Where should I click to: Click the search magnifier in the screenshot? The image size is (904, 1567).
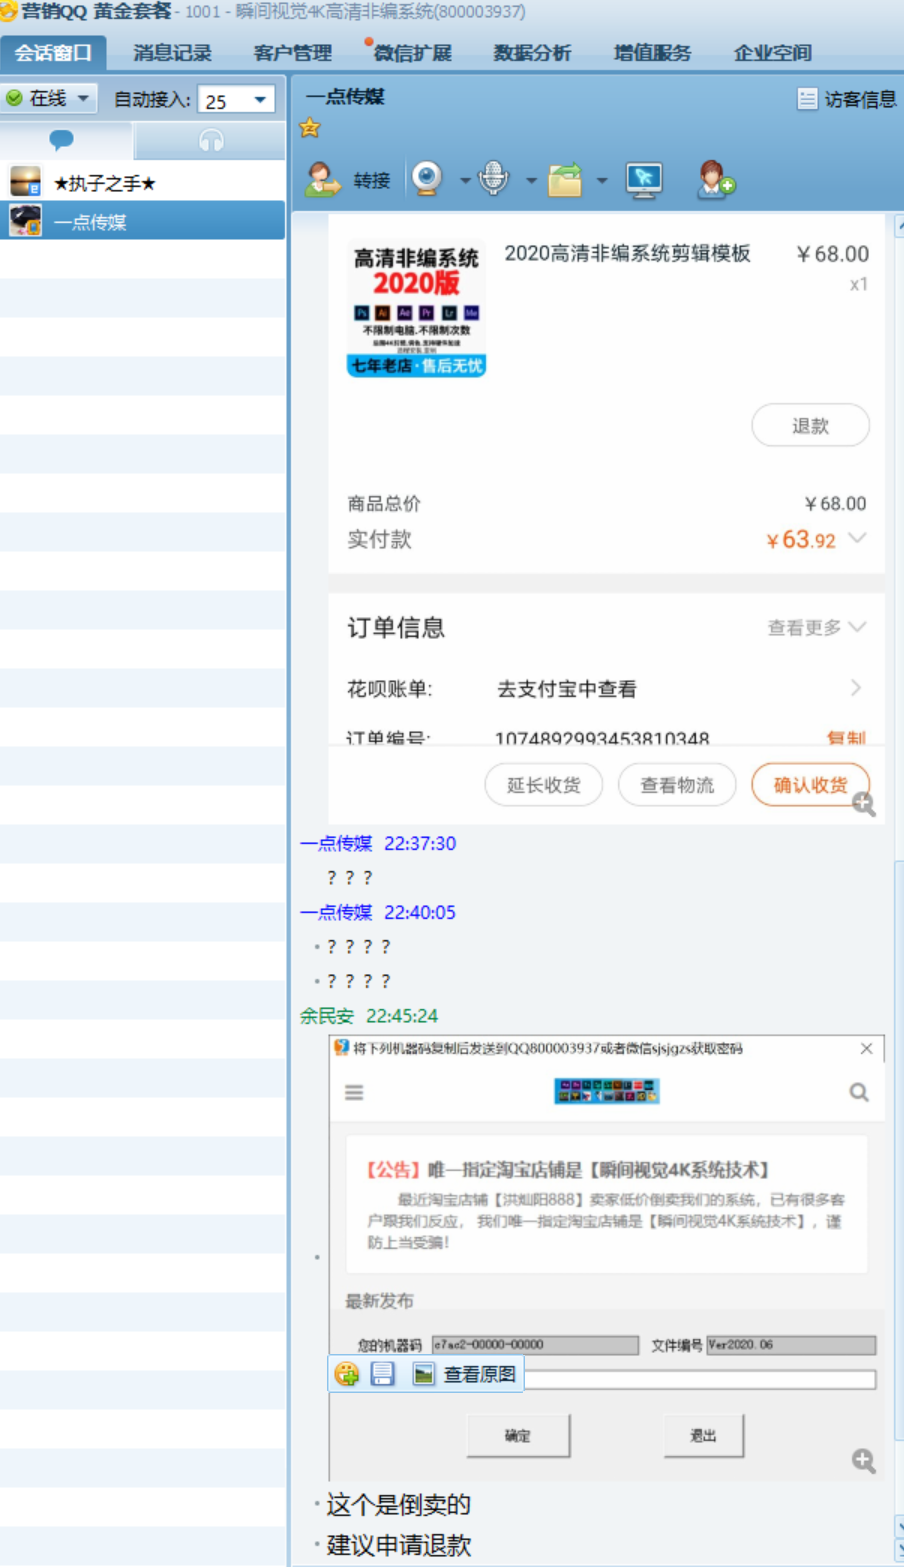pos(859,1092)
